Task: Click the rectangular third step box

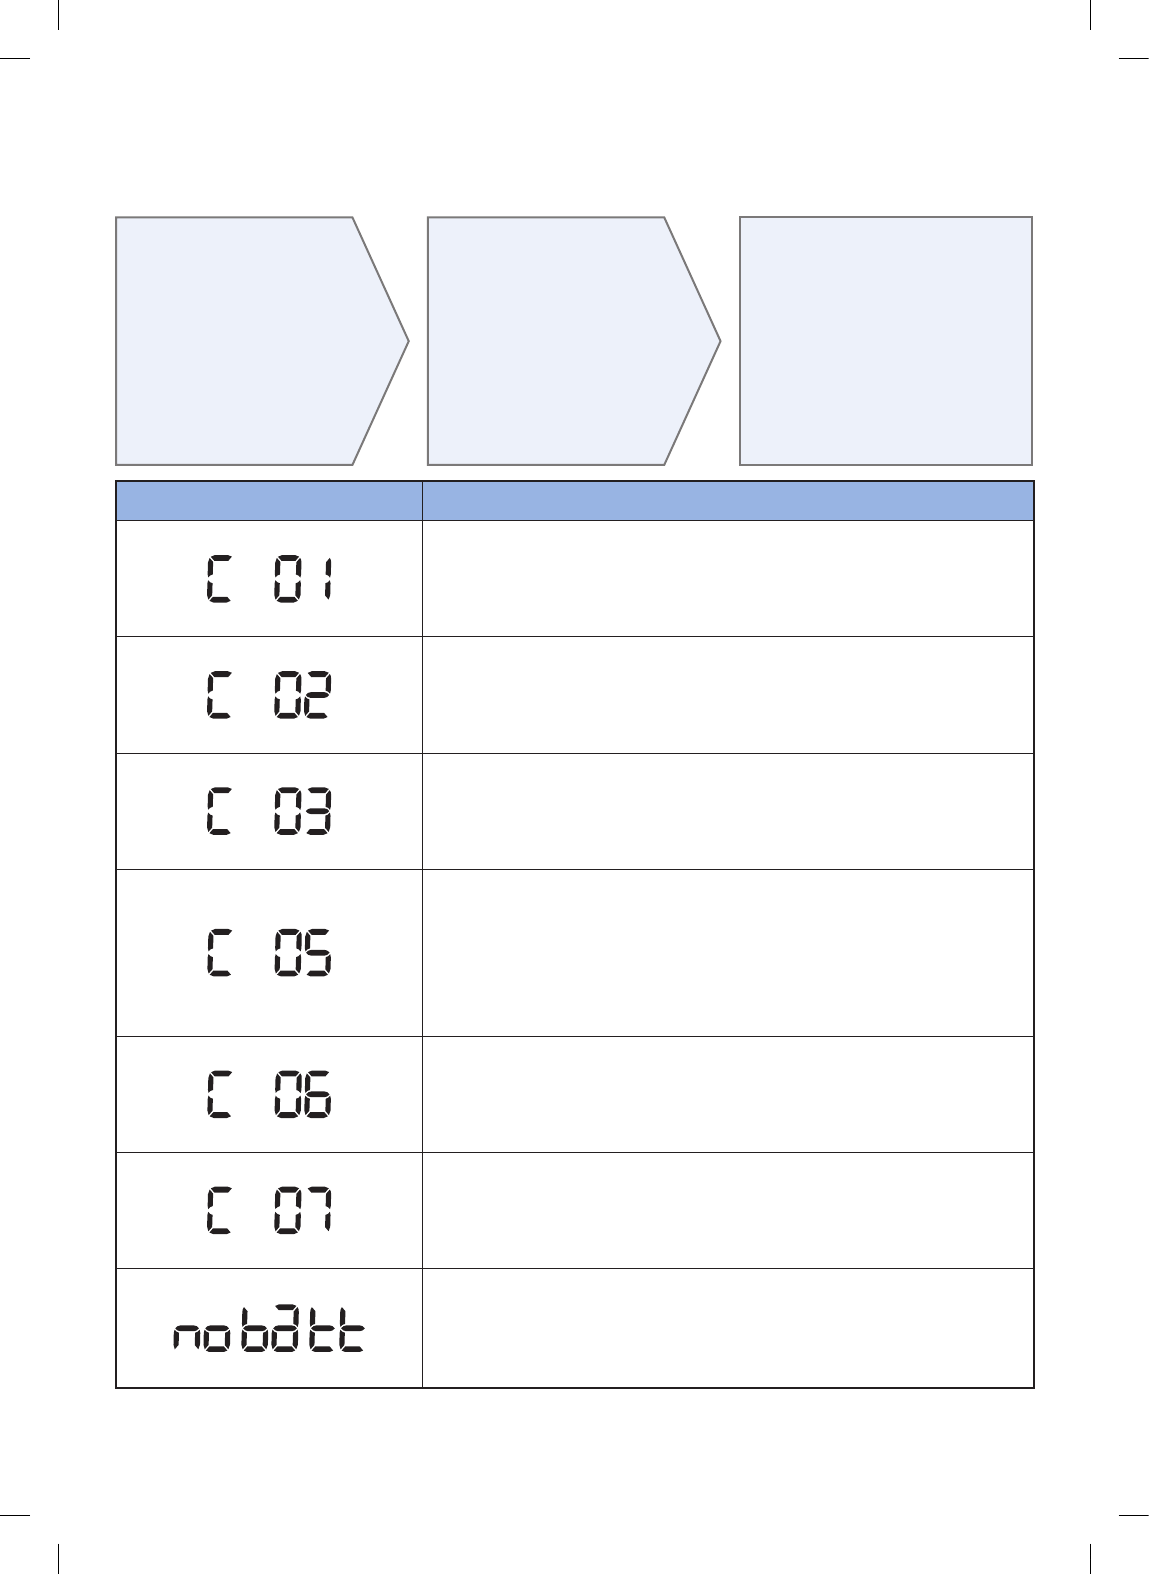Action: [x=885, y=341]
